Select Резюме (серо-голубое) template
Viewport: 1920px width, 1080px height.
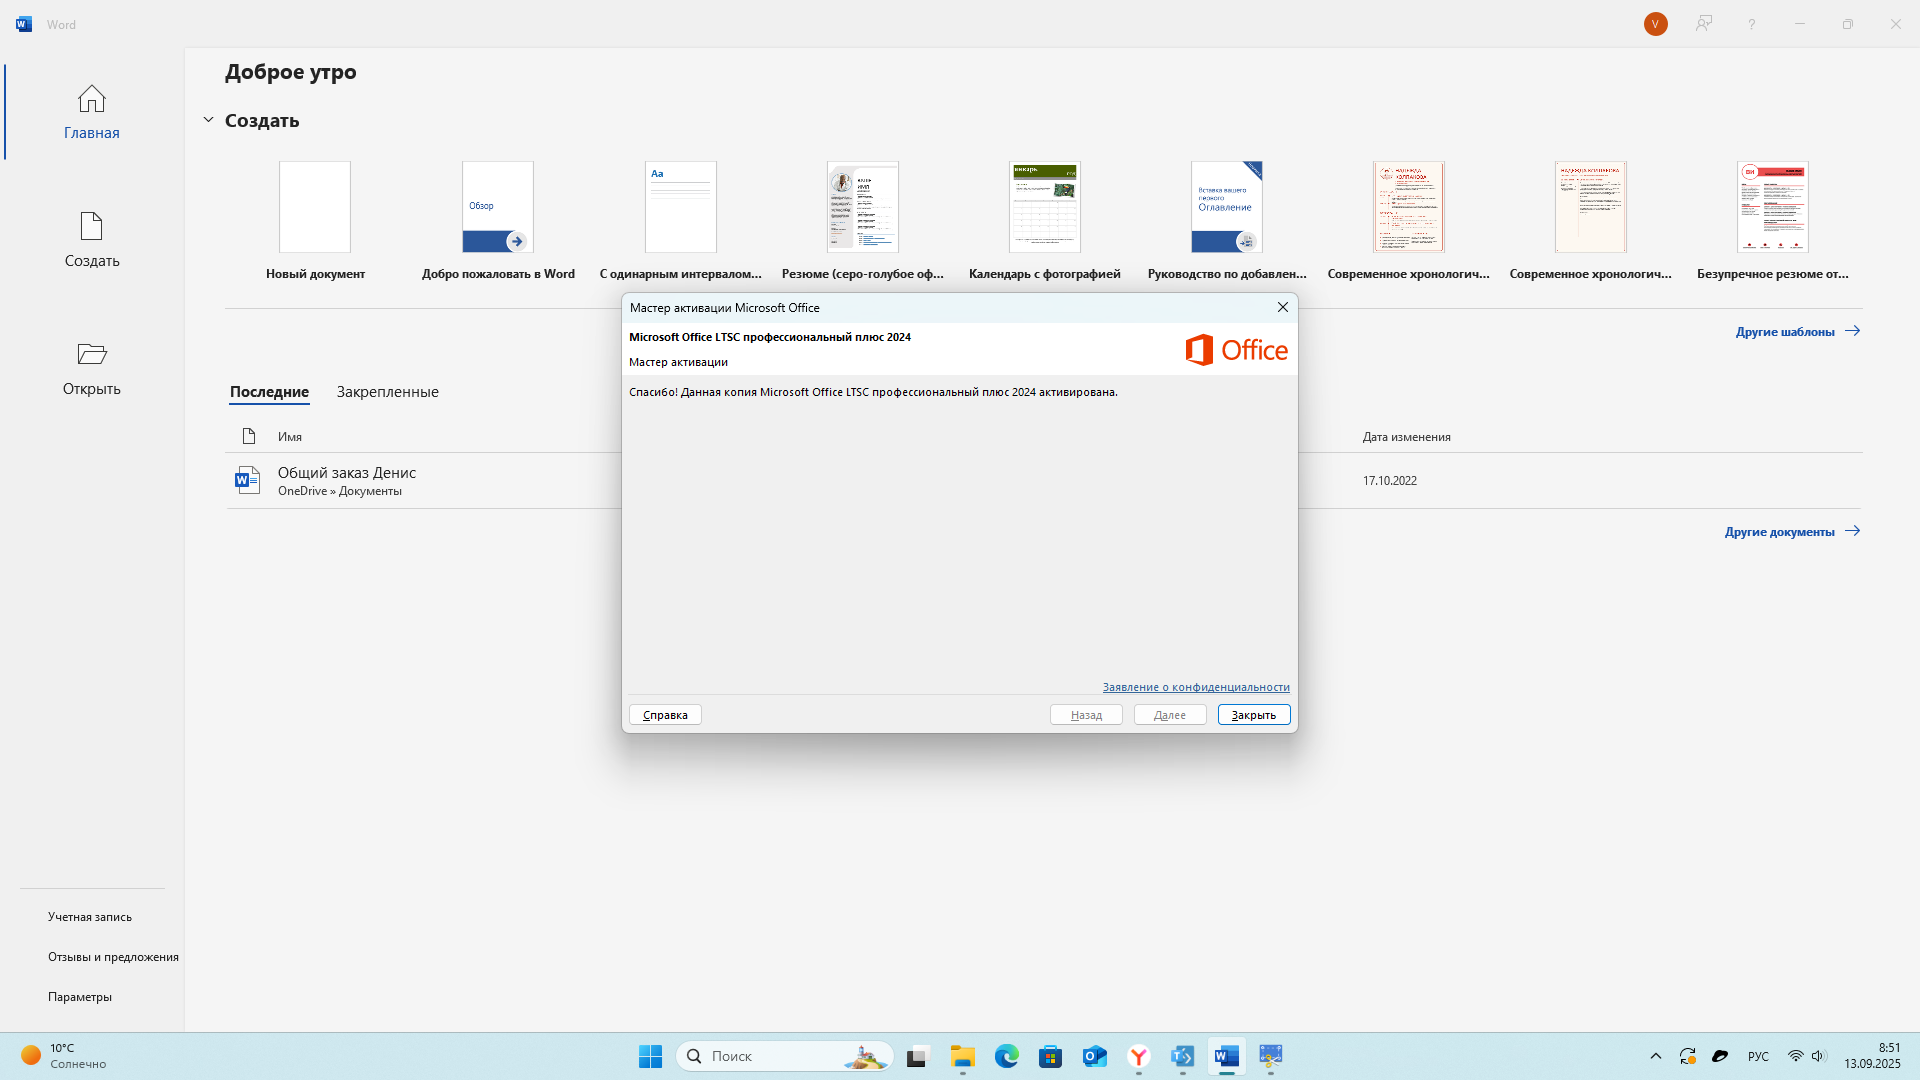pos(863,207)
